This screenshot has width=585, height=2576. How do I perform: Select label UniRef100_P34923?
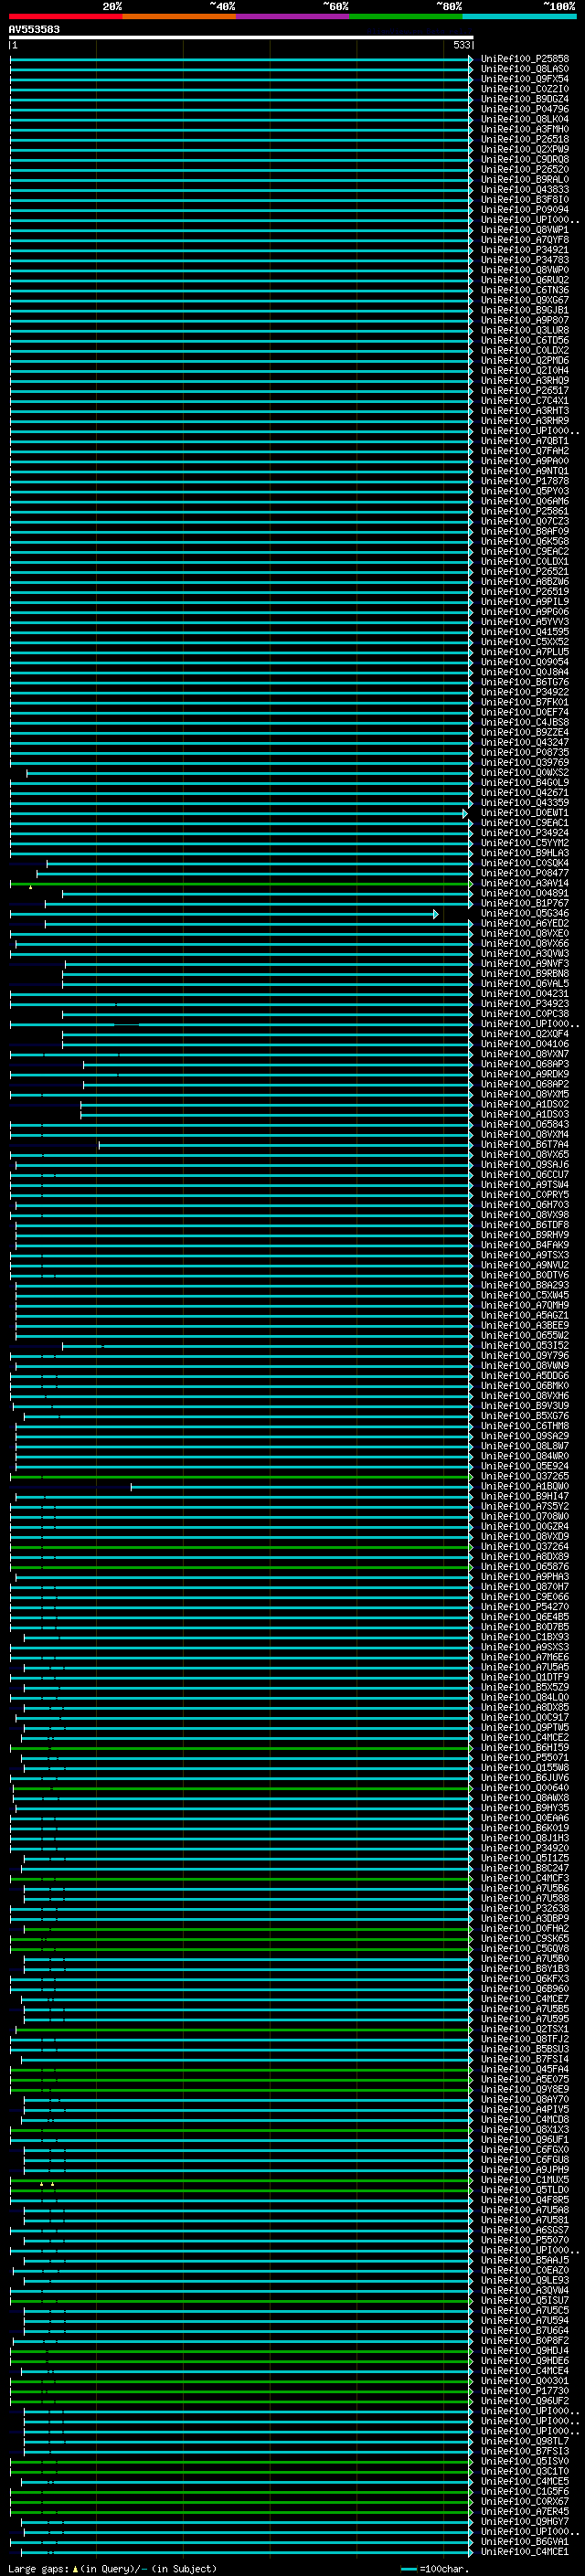[524, 1004]
